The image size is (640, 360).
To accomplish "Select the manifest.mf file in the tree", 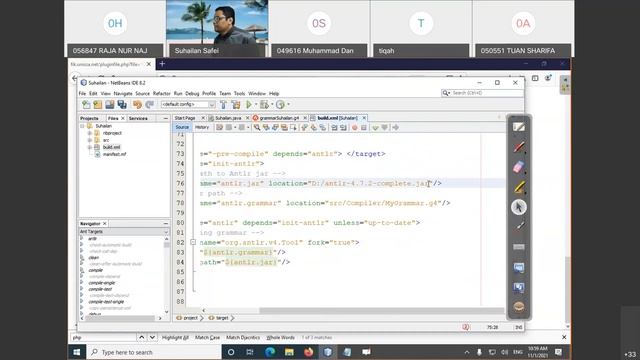I will point(114,154).
